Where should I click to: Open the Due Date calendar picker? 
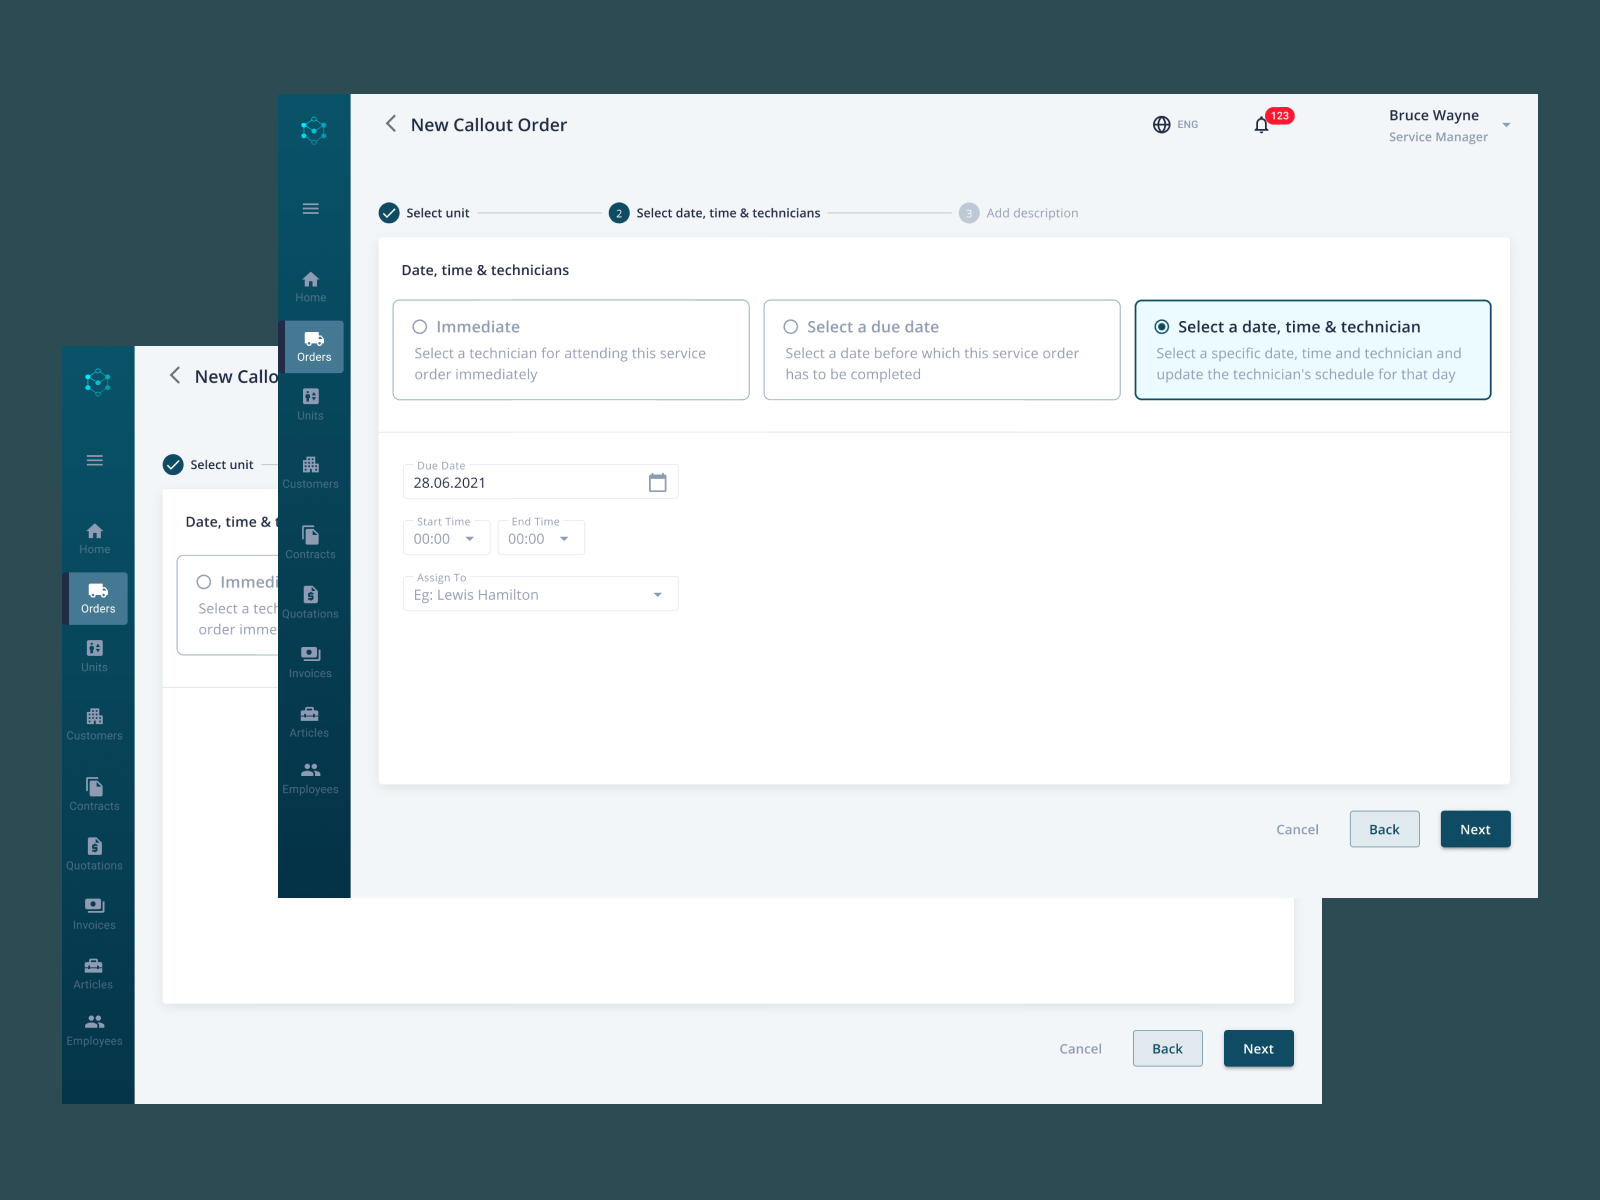point(657,481)
